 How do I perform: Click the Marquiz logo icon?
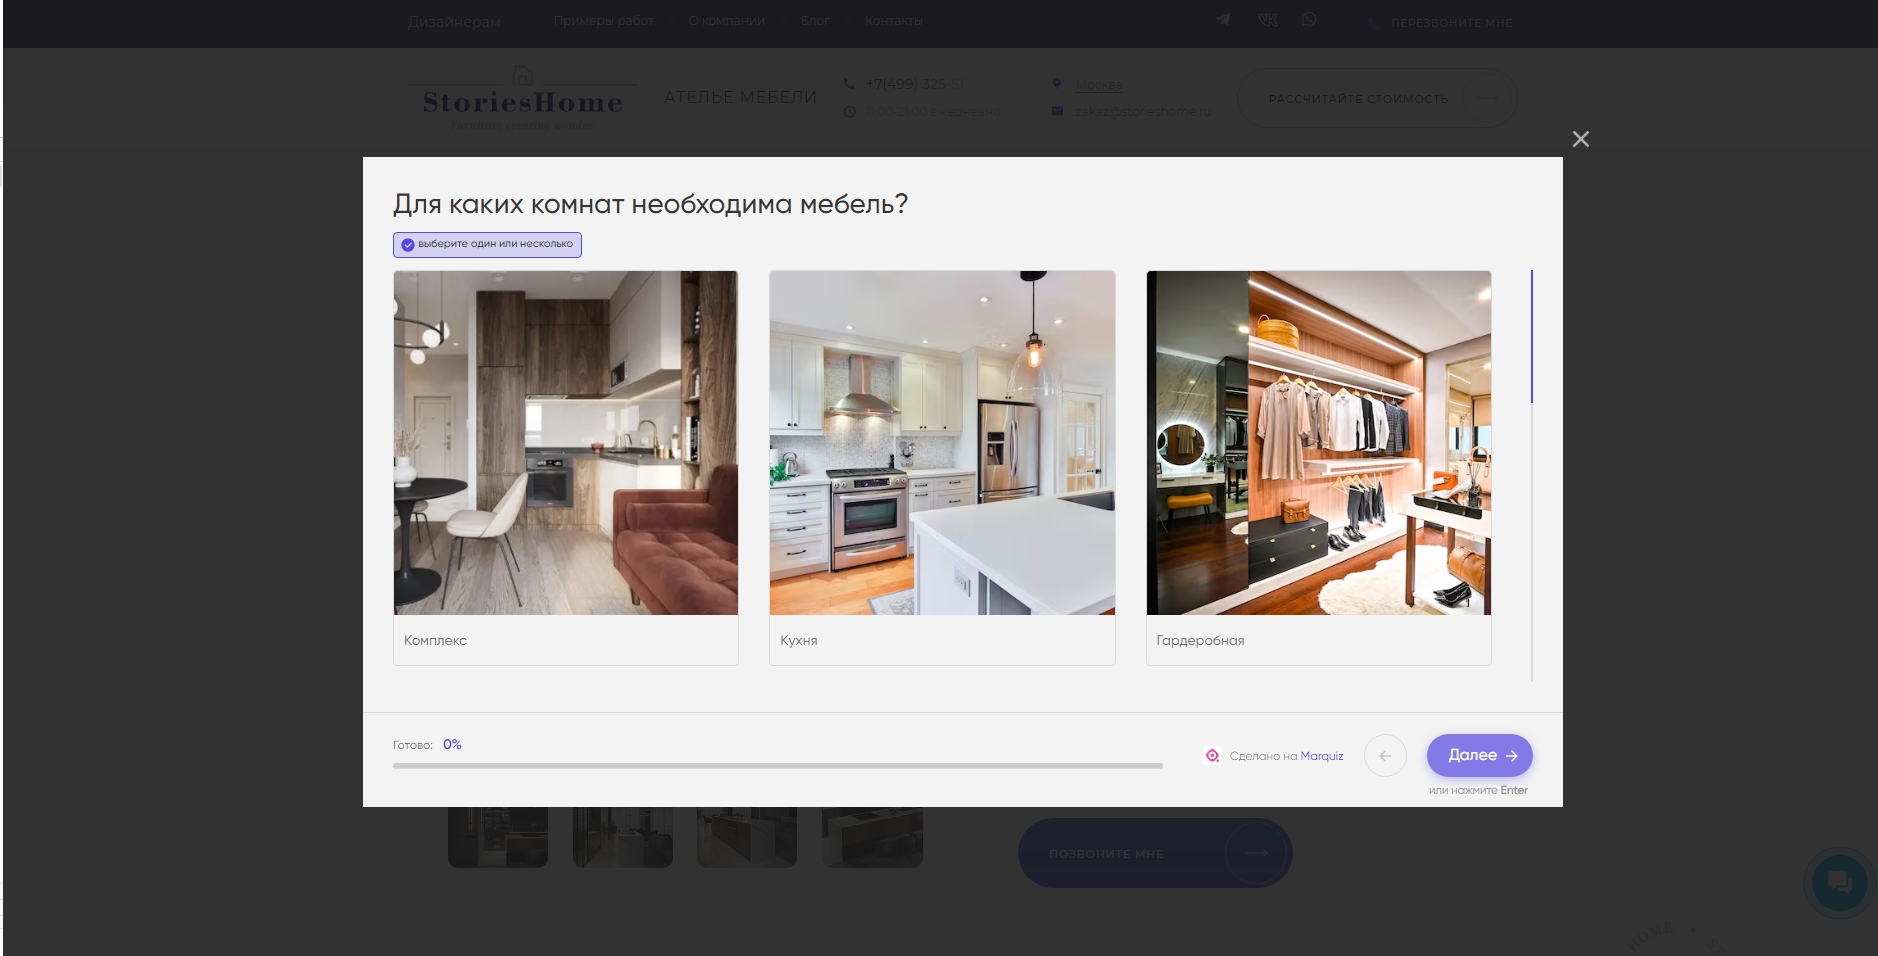coord(1212,756)
